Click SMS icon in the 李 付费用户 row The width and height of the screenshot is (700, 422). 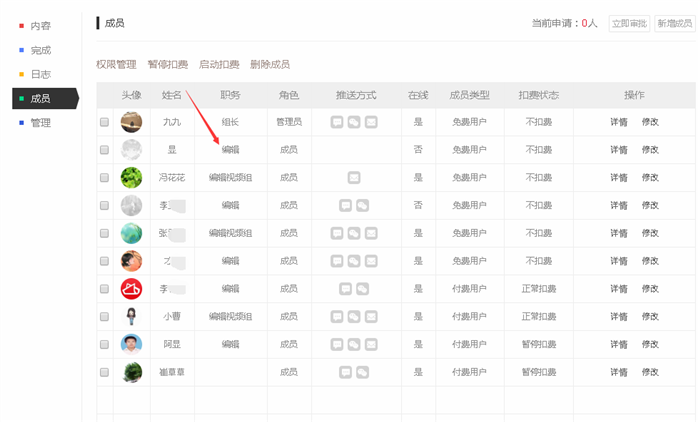pos(346,289)
